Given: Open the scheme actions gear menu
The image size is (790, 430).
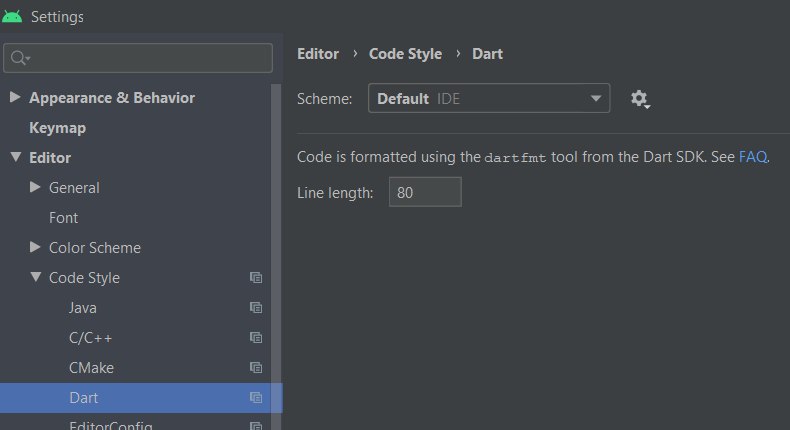Looking at the screenshot, I should [x=640, y=99].
